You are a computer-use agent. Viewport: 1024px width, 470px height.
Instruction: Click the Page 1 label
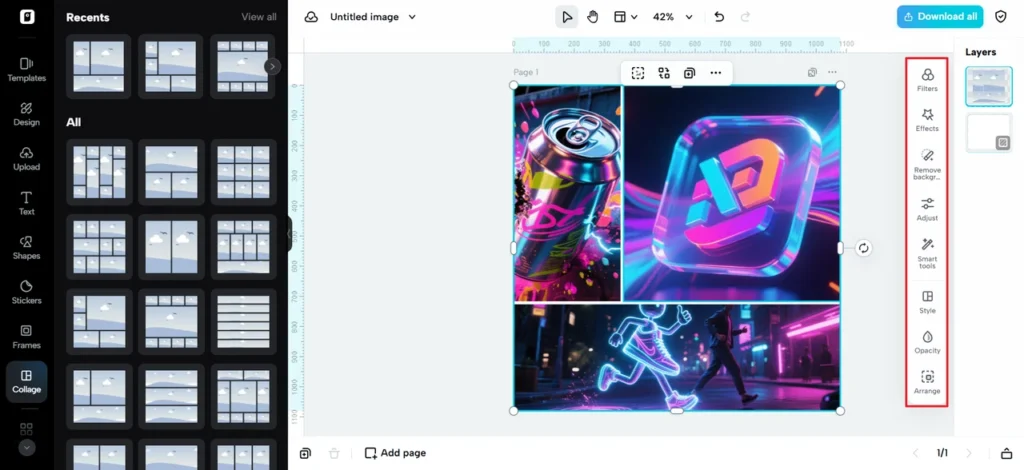click(x=526, y=72)
